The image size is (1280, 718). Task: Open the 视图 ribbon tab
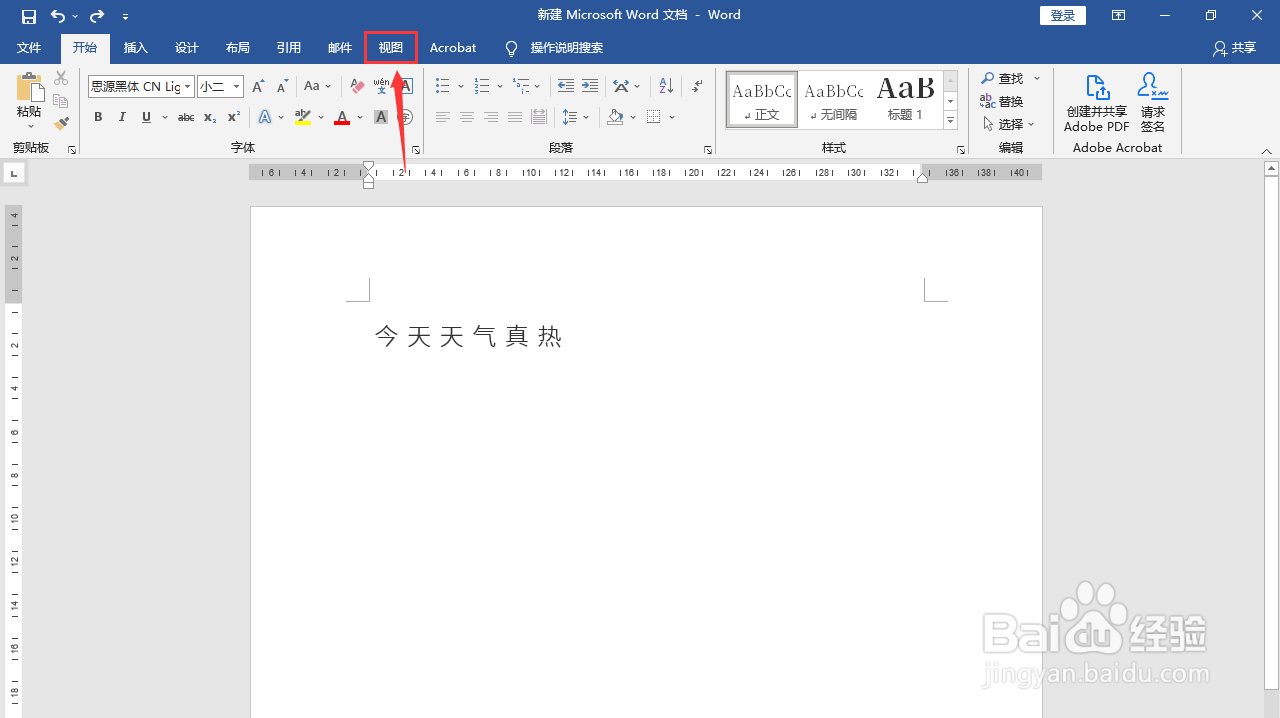point(390,47)
